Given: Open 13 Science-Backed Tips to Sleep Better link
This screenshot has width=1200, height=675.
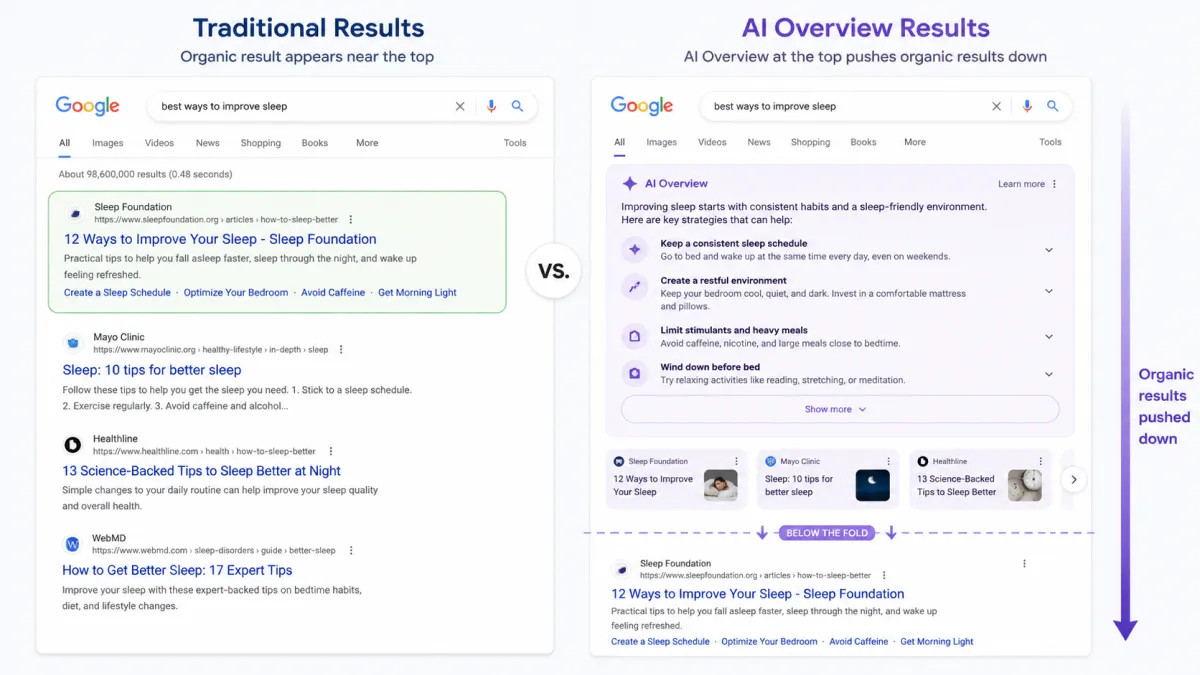Looking at the screenshot, I should (201, 471).
